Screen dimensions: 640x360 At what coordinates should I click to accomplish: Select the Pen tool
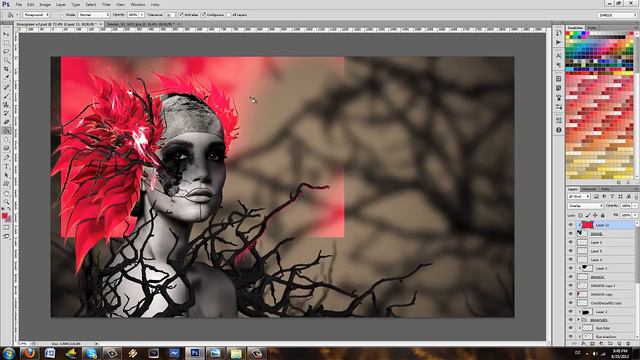point(6,158)
